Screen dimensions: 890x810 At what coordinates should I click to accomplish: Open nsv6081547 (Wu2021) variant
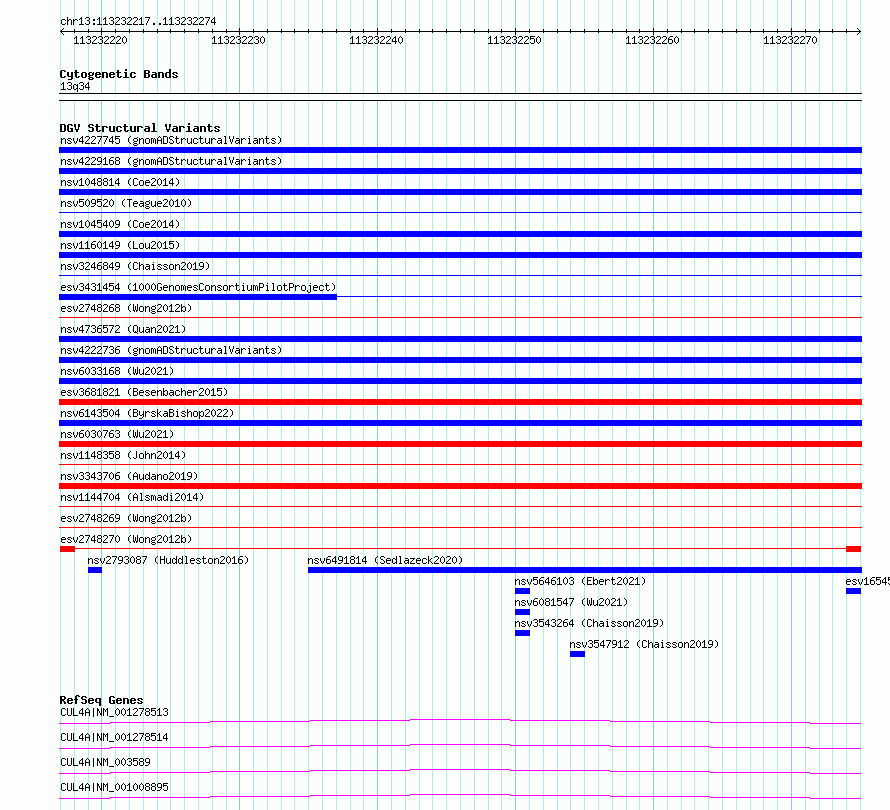point(571,602)
